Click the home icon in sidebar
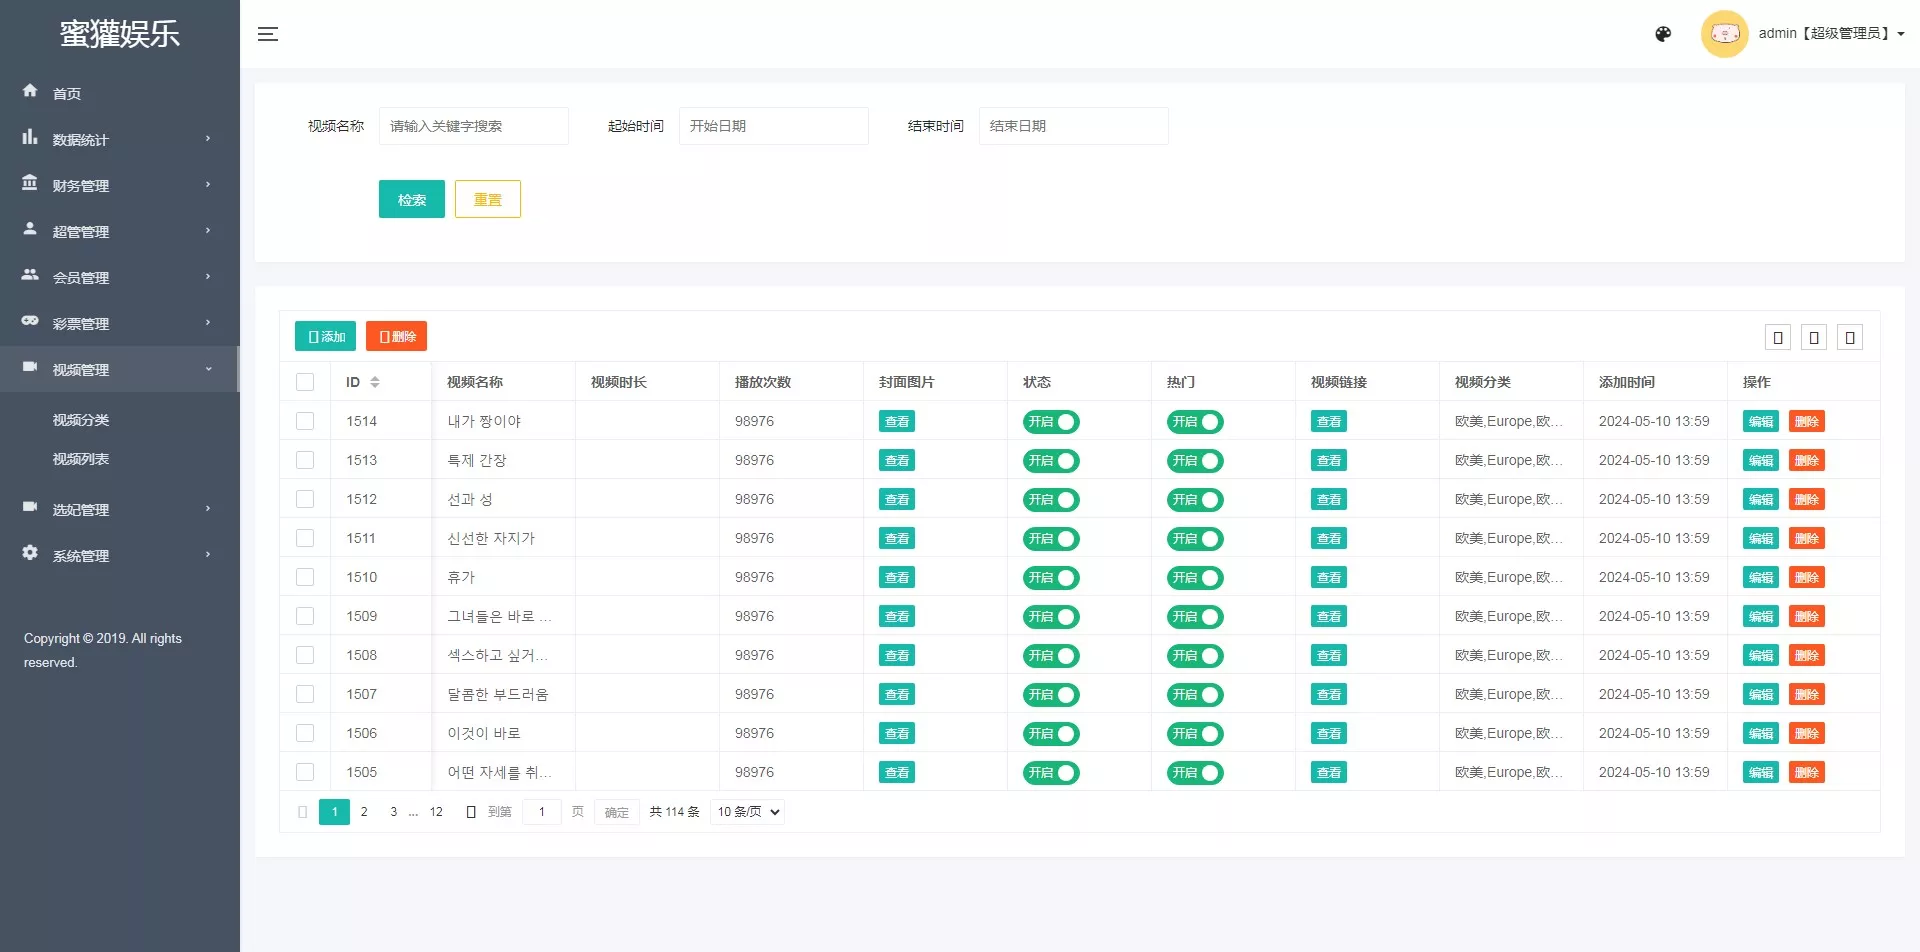This screenshot has width=1920, height=952. pos(30,91)
